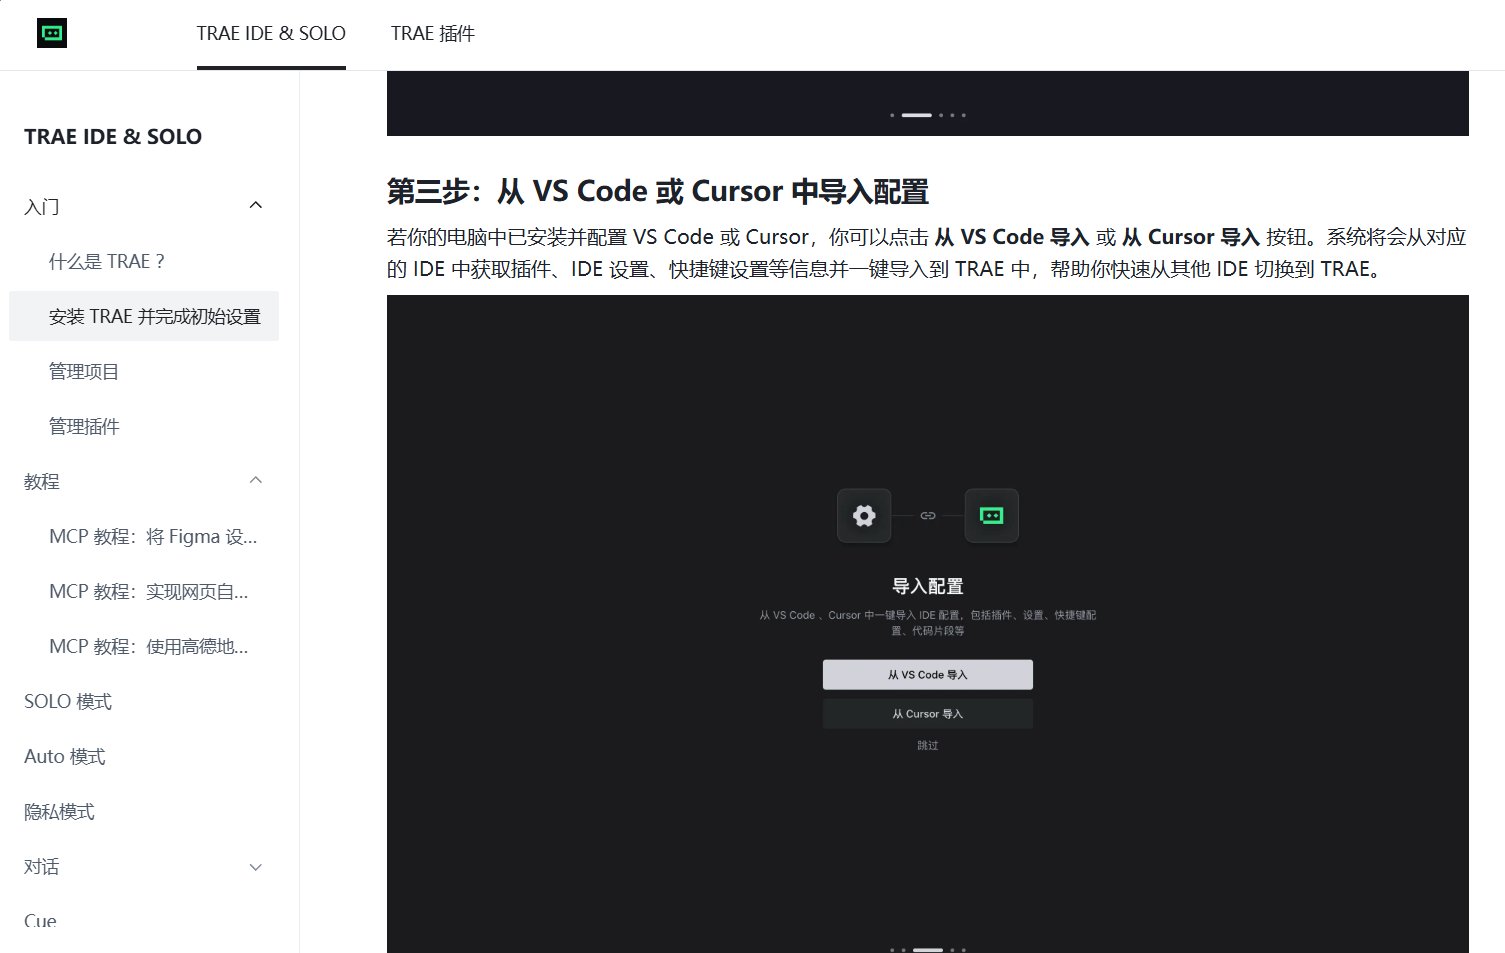Screen dimensions: 1505x953
Task: Open MCP 教程：实现网页自... page
Action: coord(149,592)
